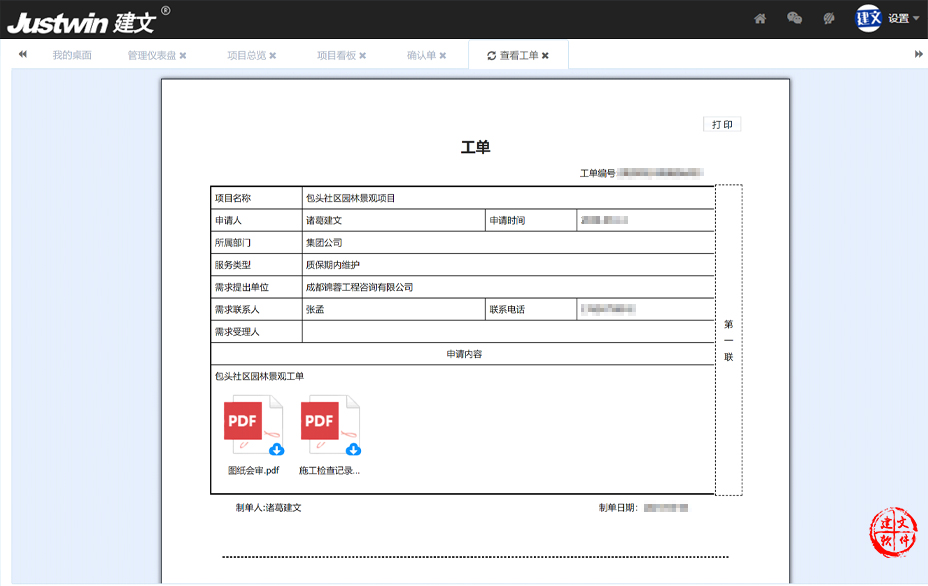
Task: Download 施工检查记录 PDF via cloud icon
Action: (353, 449)
